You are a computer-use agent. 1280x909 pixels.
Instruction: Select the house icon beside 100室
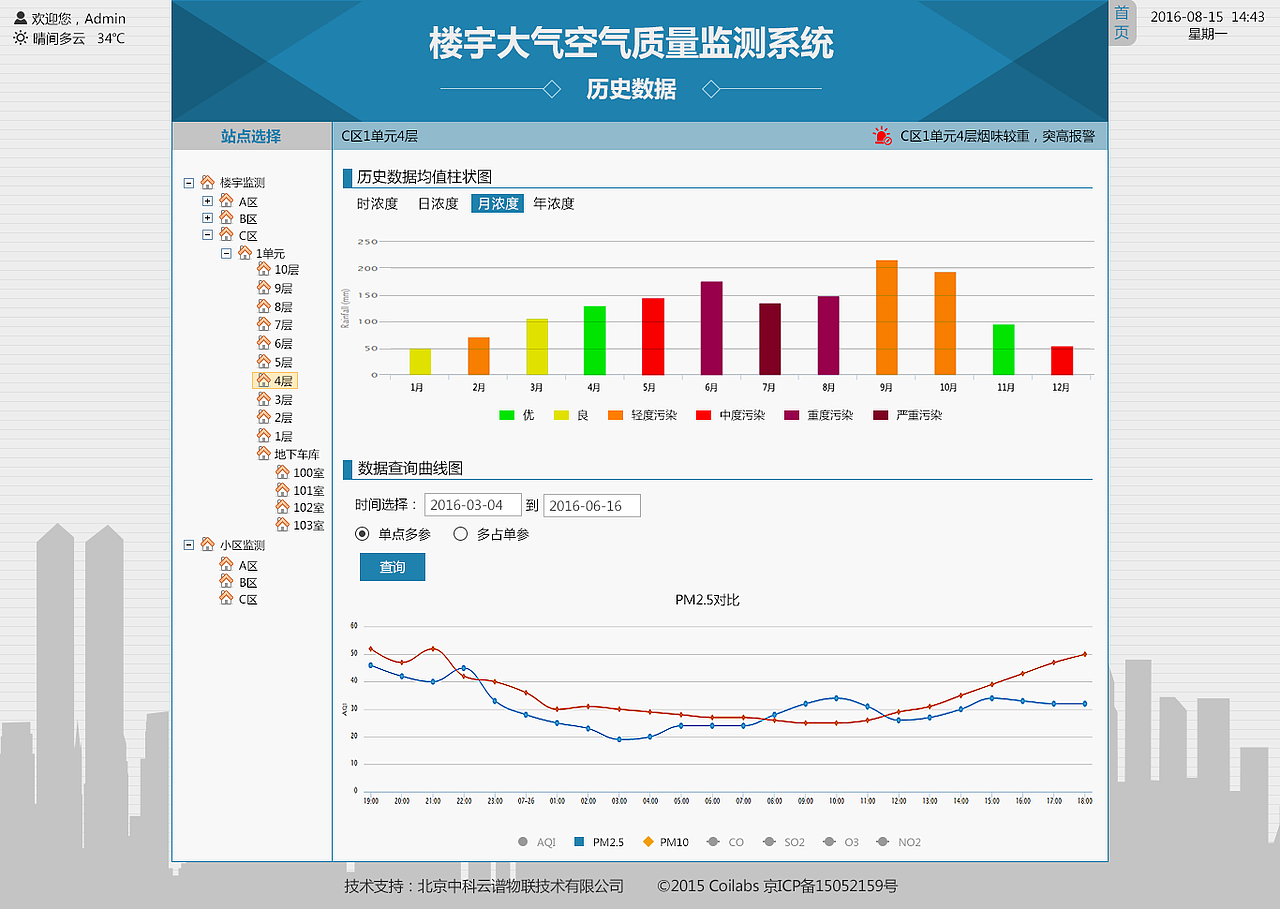tap(283, 472)
